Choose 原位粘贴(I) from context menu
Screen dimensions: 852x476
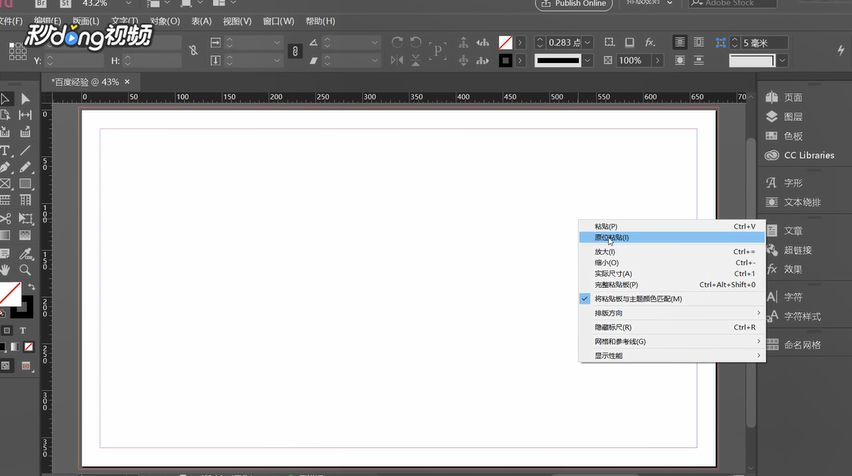(x=672, y=237)
